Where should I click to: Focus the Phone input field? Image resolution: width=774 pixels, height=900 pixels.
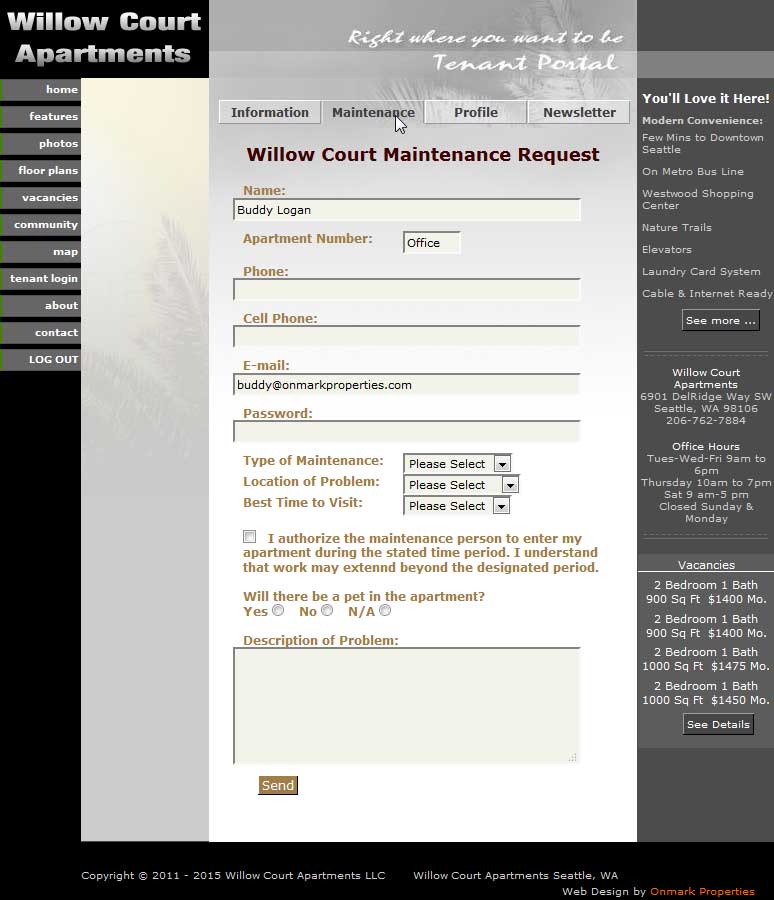point(407,289)
